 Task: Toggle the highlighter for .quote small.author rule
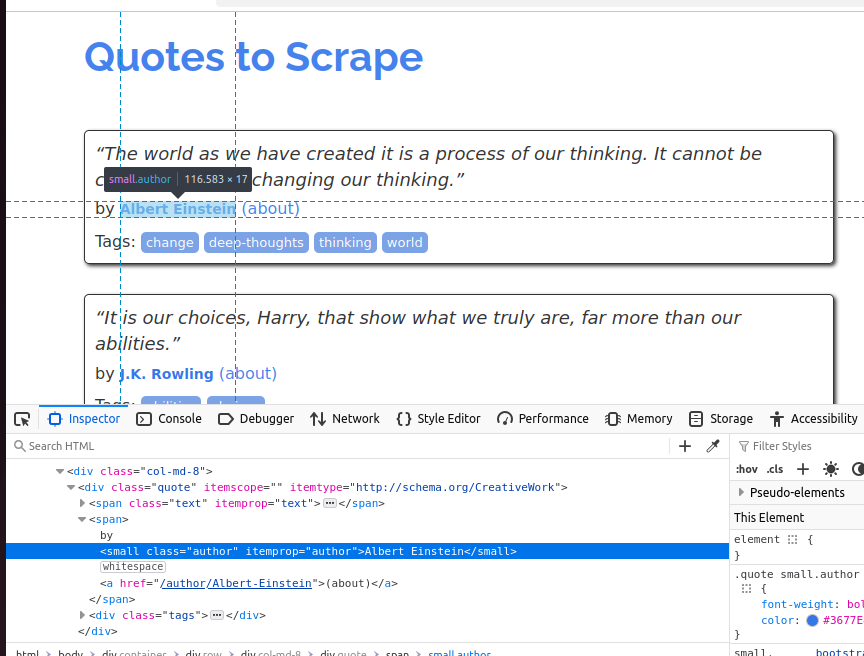[746, 587]
